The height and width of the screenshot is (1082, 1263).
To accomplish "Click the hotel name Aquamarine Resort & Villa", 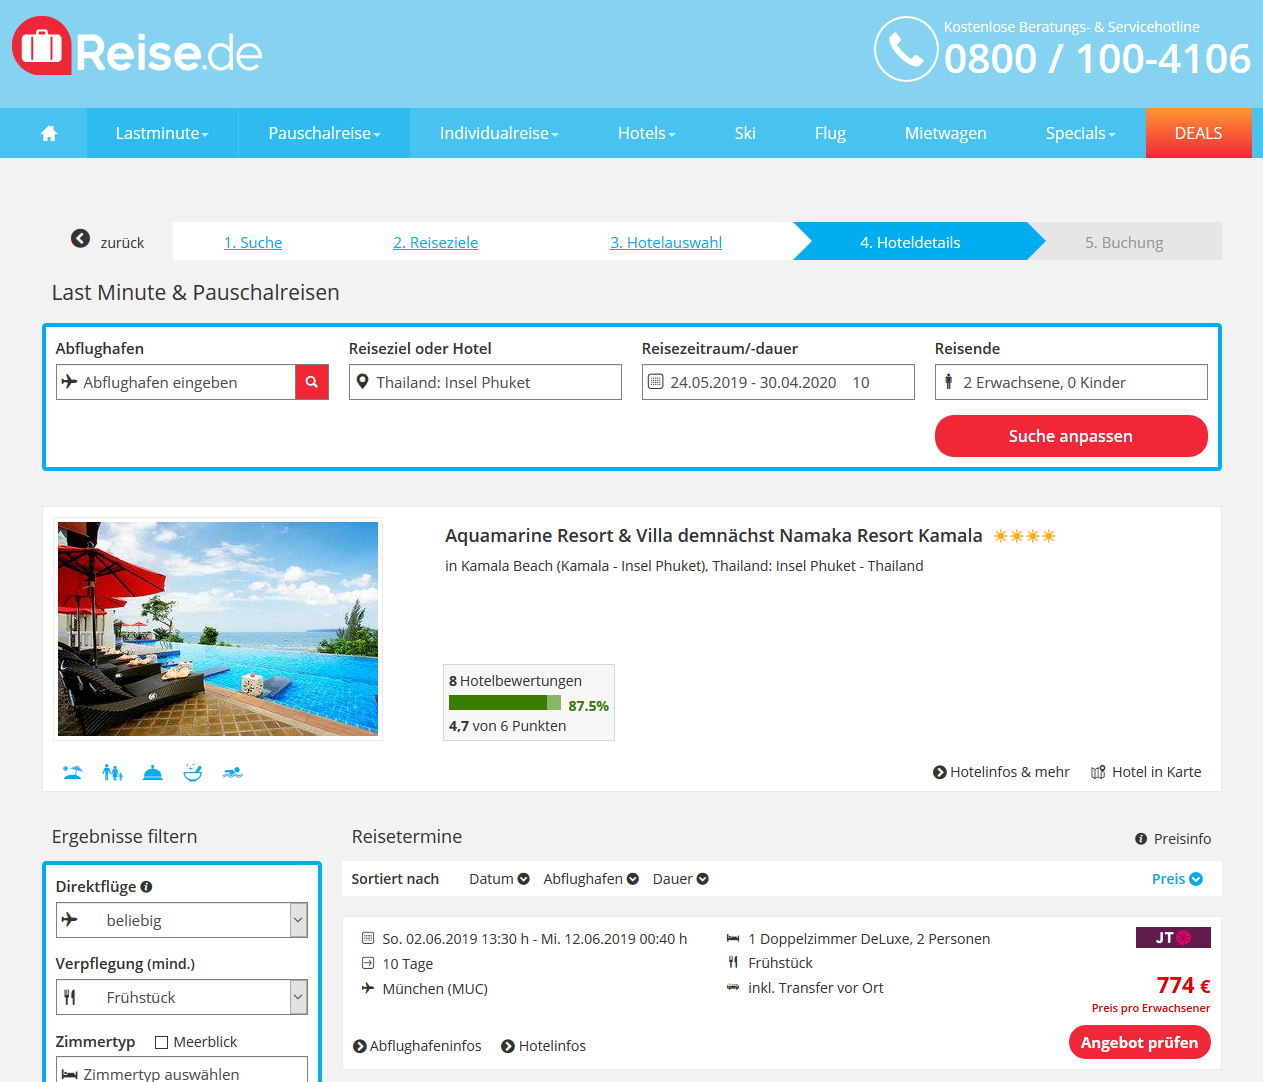I will click(714, 536).
